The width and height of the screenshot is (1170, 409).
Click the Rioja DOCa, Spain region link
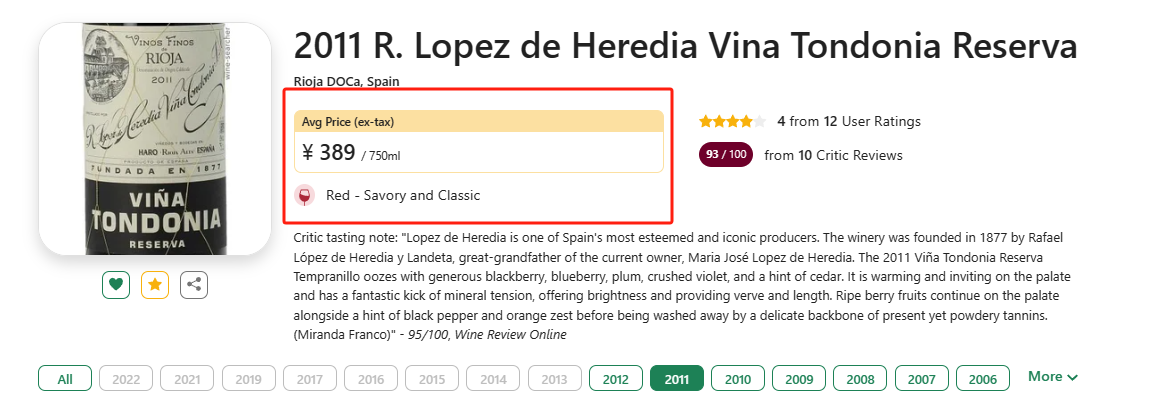(x=348, y=81)
